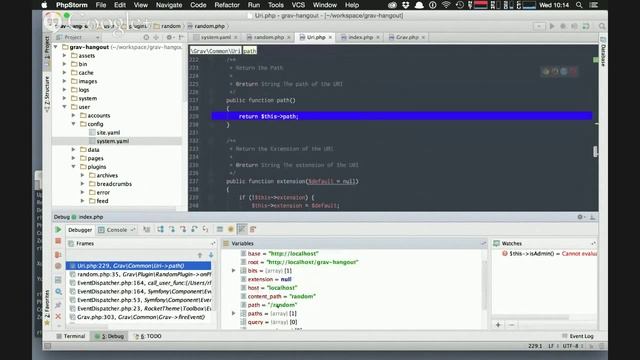Click the Step Out icon in the debugger toolbar
The width and height of the screenshot is (640, 360).
(x=194, y=229)
